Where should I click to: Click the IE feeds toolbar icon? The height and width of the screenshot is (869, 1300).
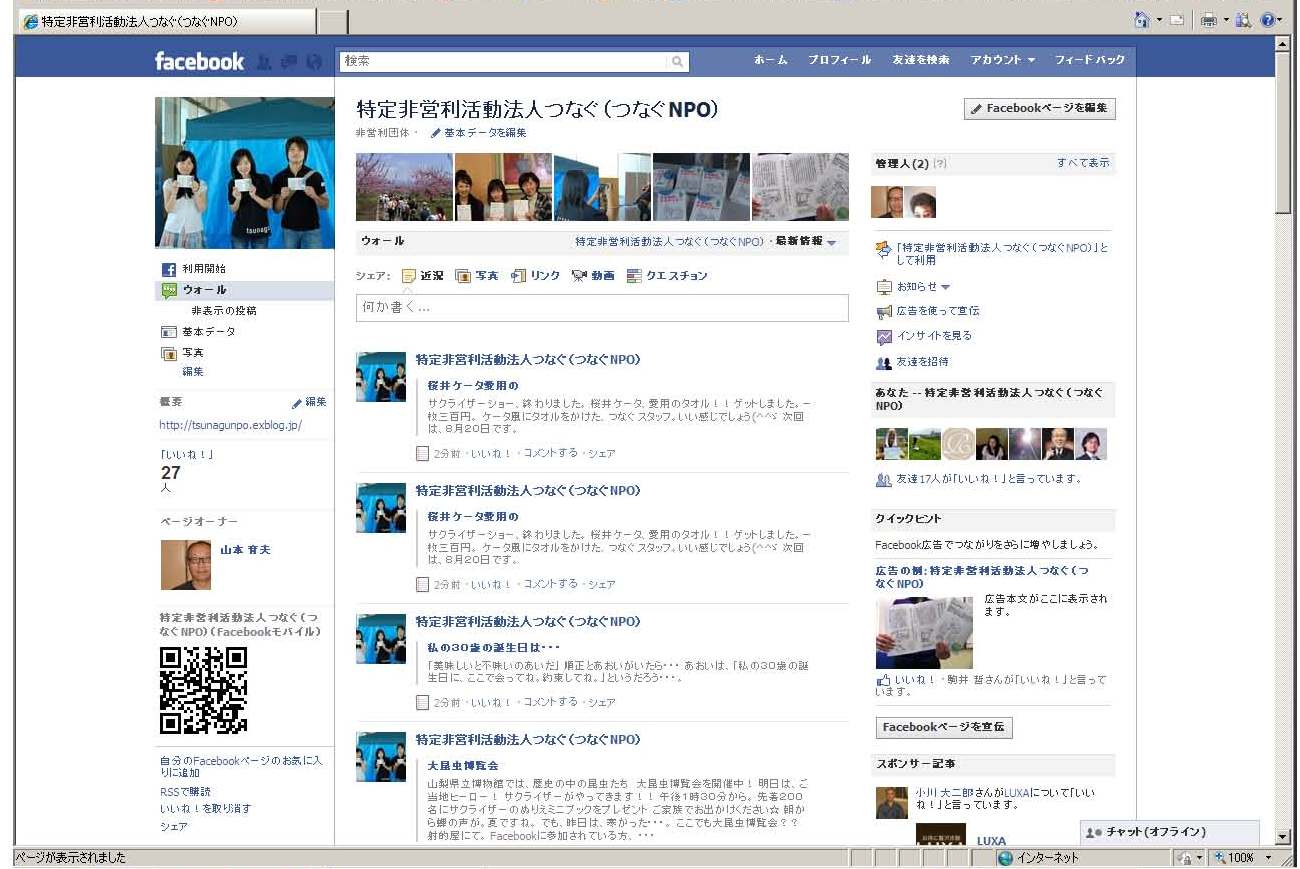tap(1177, 20)
